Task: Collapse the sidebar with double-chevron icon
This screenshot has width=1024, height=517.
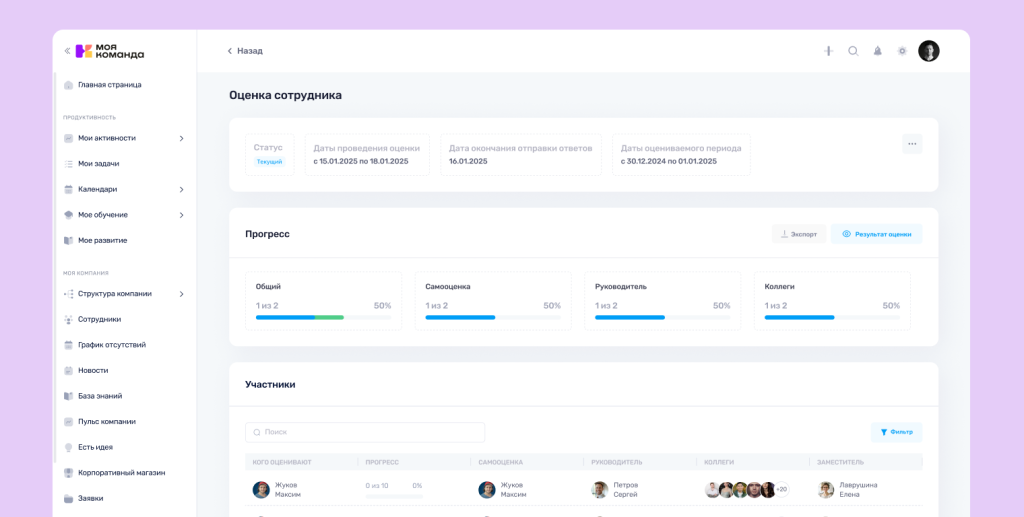Action: (x=67, y=51)
